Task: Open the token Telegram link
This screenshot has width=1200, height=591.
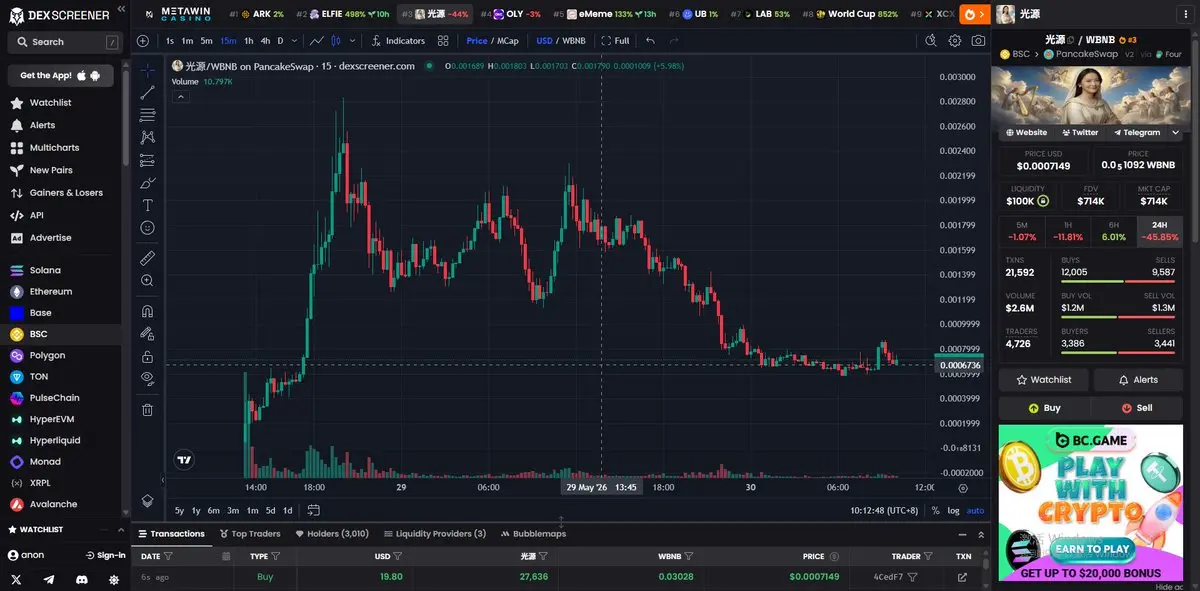Action: pos(1136,132)
